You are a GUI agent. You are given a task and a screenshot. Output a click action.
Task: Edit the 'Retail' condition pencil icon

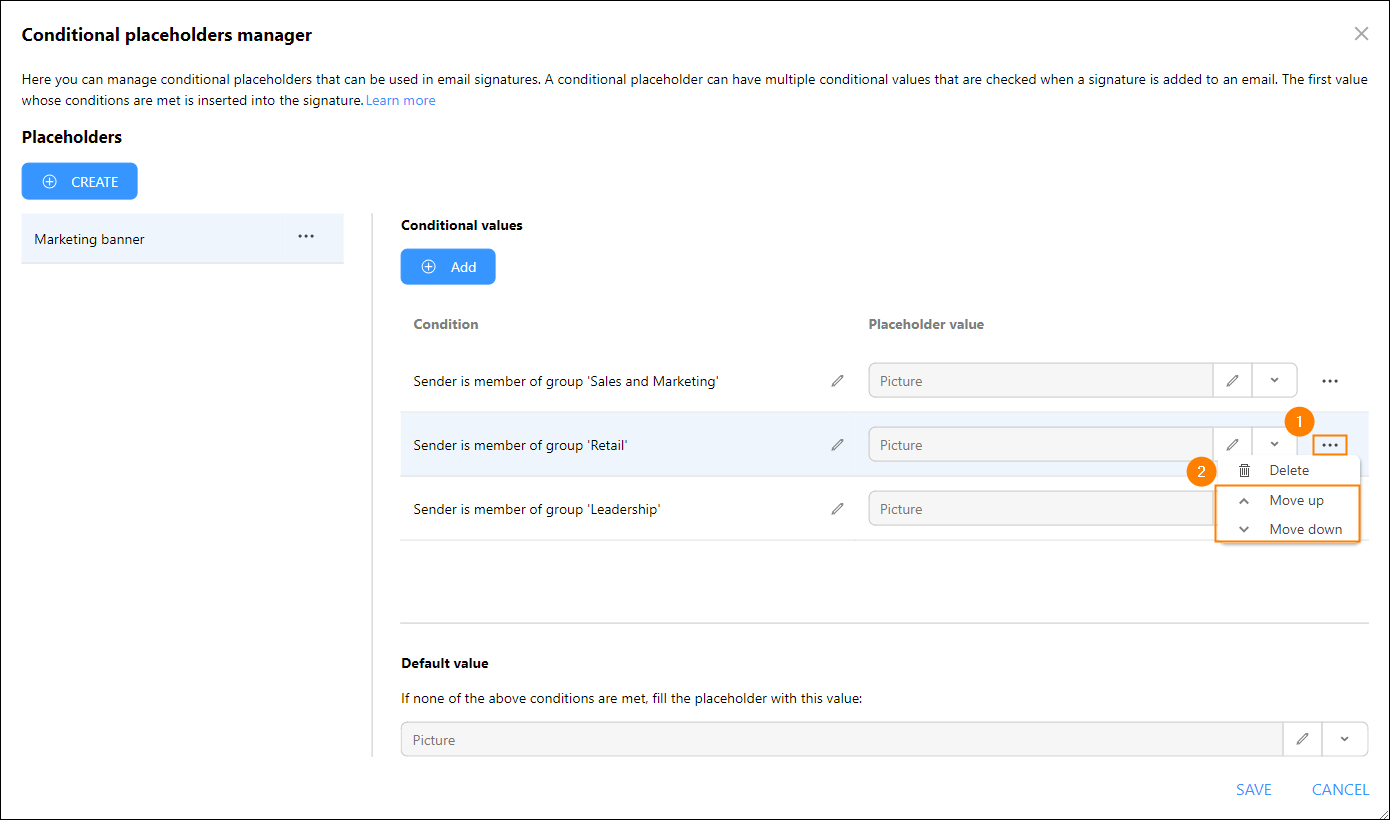[x=838, y=445]
